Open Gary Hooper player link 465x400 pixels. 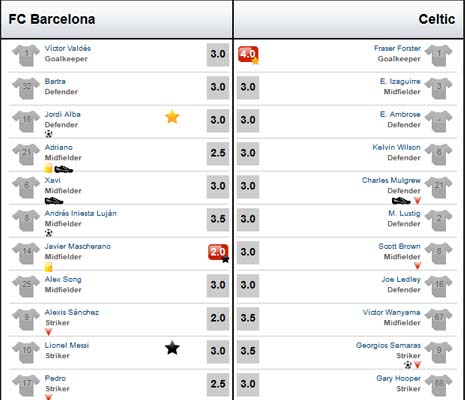(x=398, y=378)
